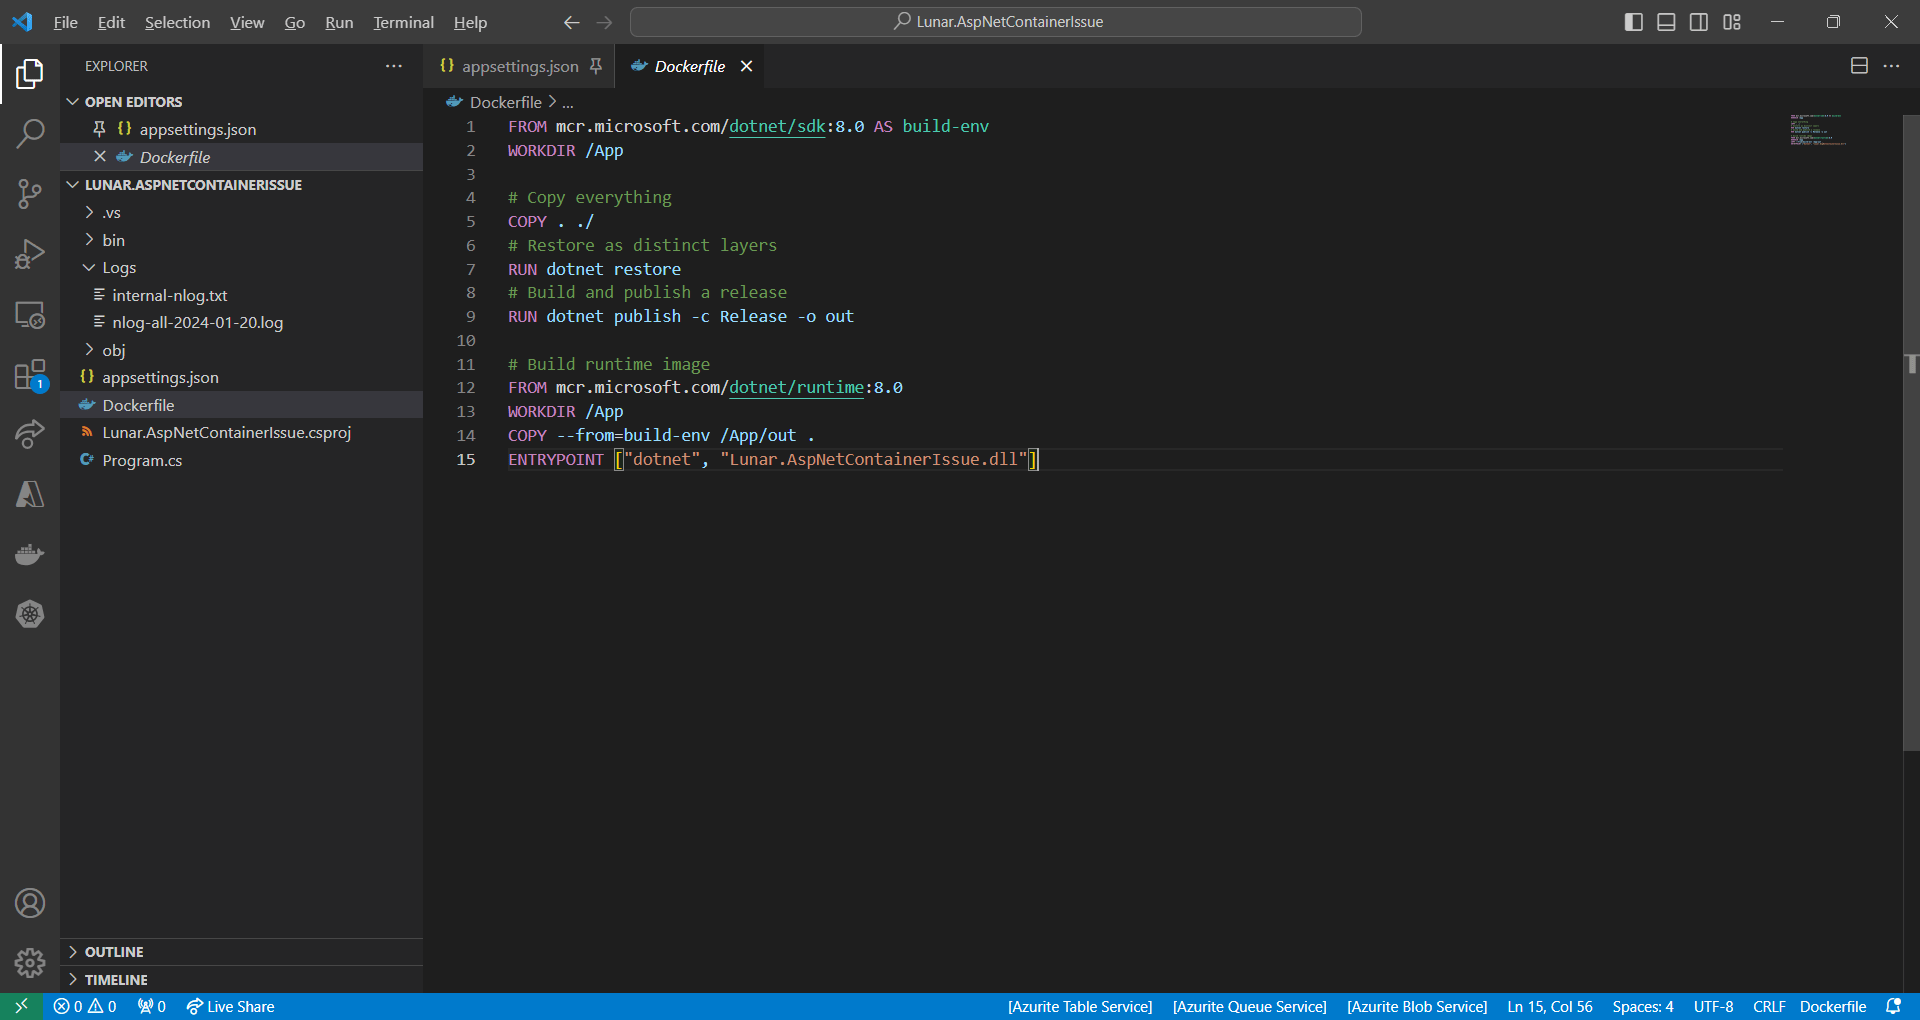
Task: Start Live Share from status bar
Action: [230, 1007]
